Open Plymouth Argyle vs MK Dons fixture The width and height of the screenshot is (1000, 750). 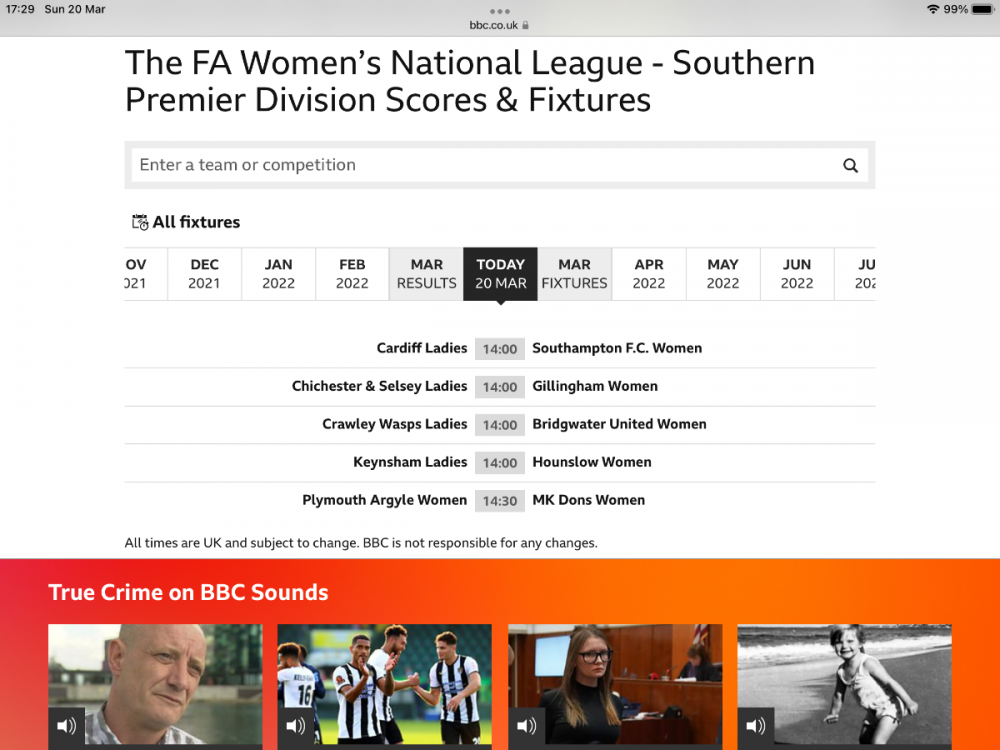pyautogui.click(x=499, y=501)
